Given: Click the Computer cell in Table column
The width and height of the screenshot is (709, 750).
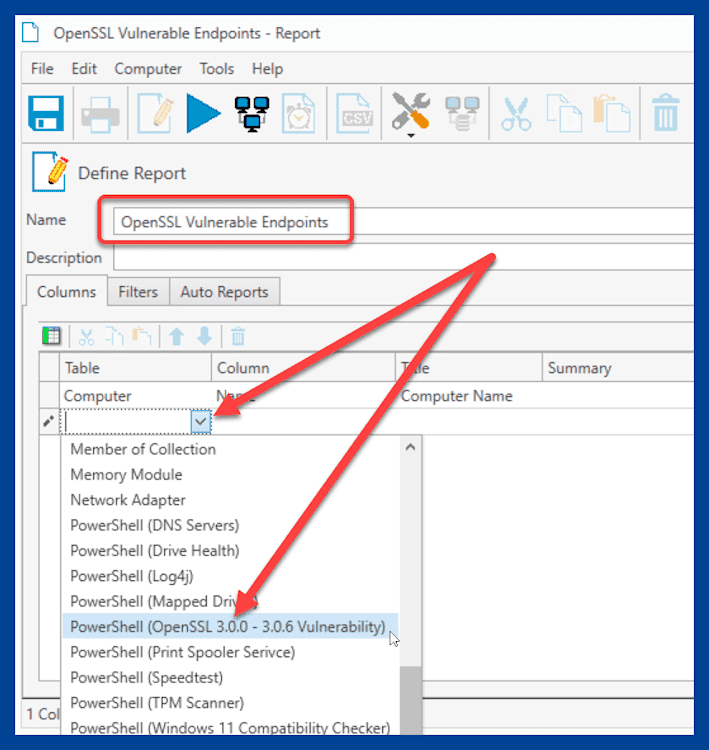Looking at the screenshot, I should [x=135, y=396].
